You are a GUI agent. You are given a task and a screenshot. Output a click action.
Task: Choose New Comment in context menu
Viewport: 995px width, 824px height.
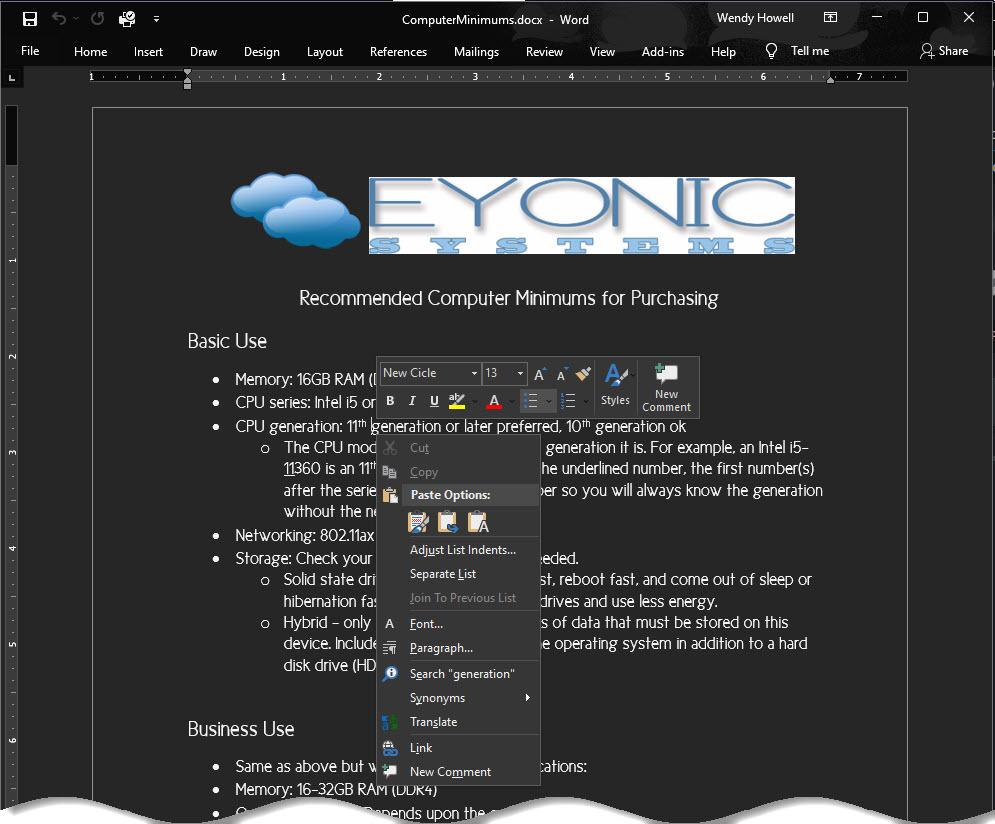[x=458, y=772]
